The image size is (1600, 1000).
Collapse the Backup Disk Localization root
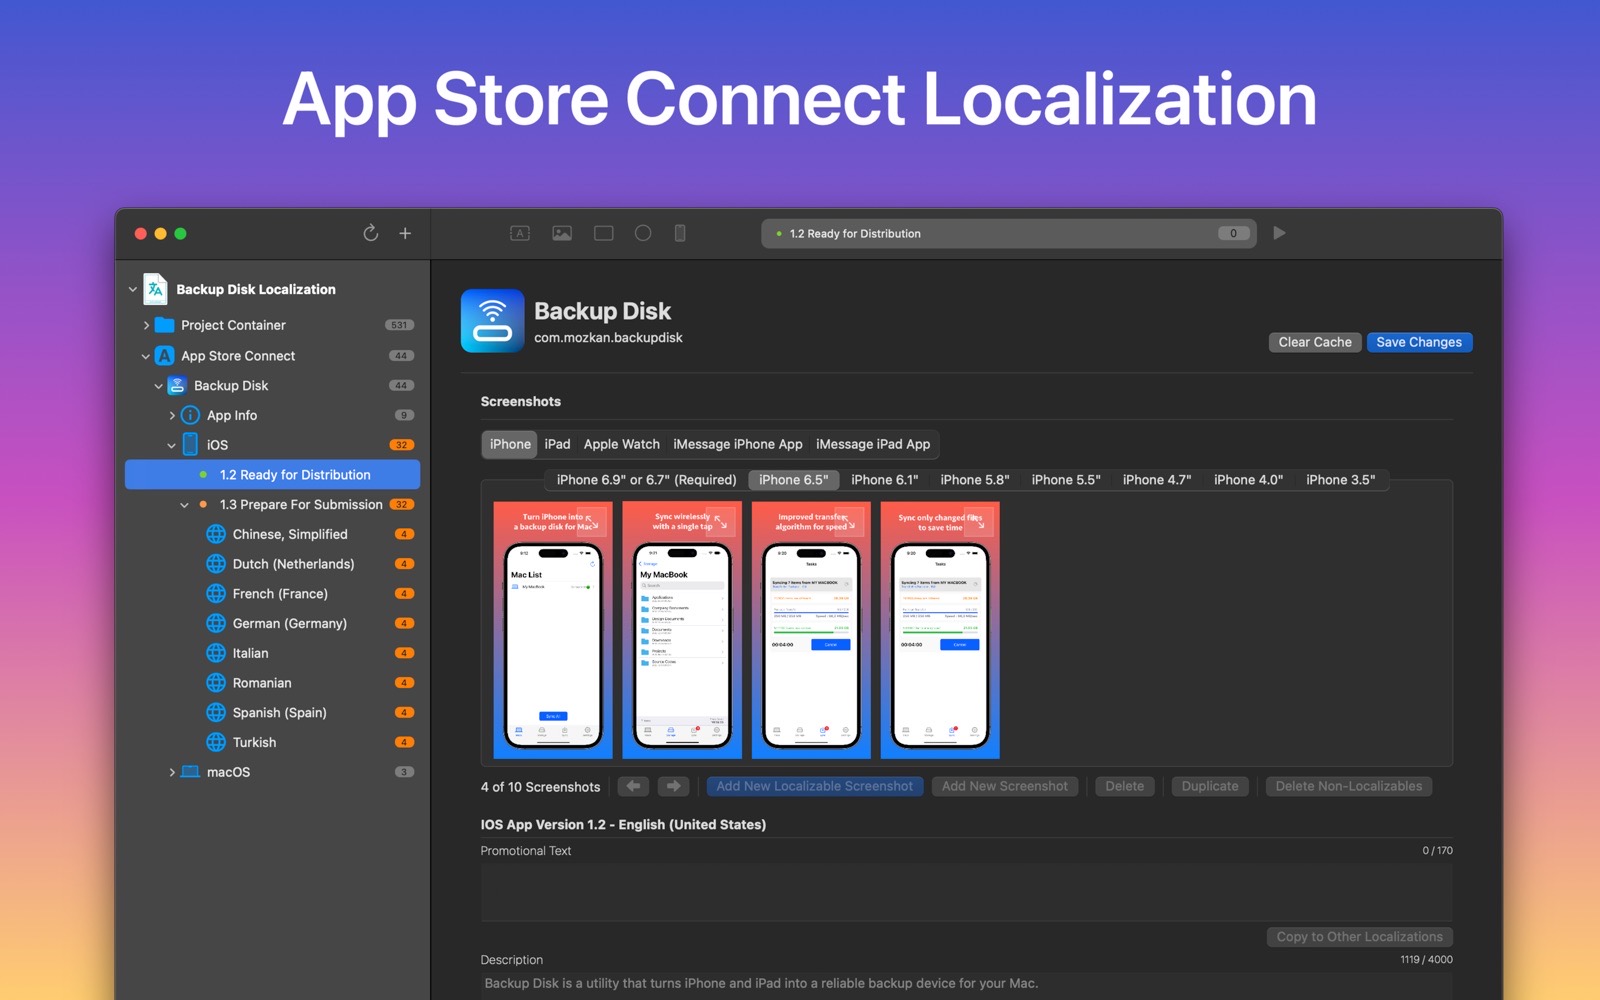tap(133, 289)
